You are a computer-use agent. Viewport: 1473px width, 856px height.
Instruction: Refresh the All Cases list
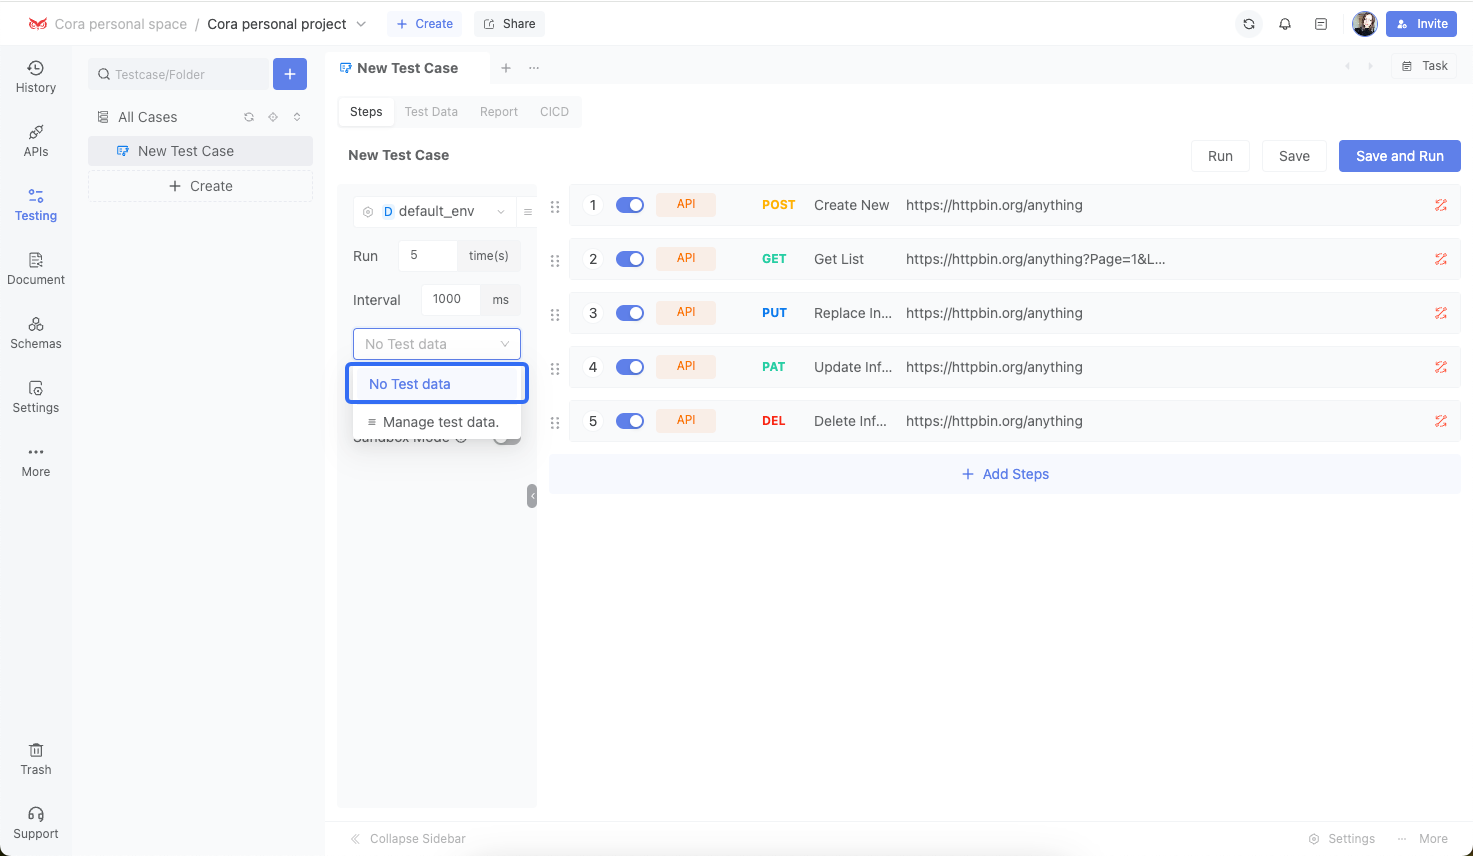pos(249,117)
